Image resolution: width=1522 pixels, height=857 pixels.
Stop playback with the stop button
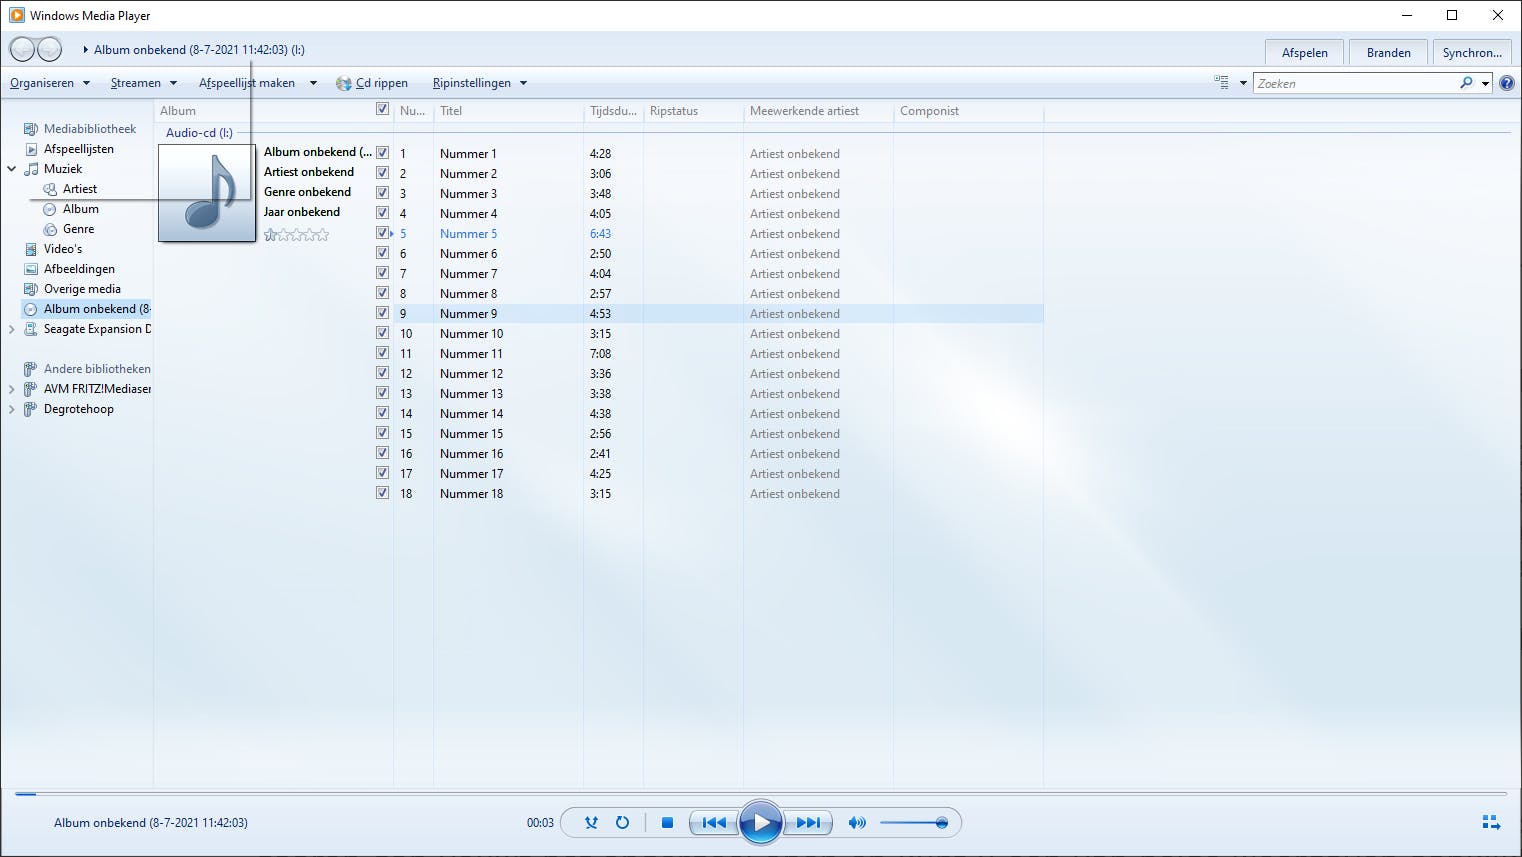point(667,823)
